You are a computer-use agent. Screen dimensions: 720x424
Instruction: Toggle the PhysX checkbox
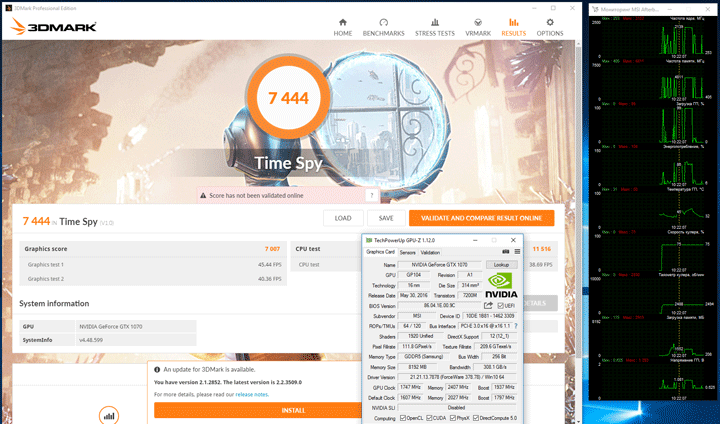click(x=453, y=418)
